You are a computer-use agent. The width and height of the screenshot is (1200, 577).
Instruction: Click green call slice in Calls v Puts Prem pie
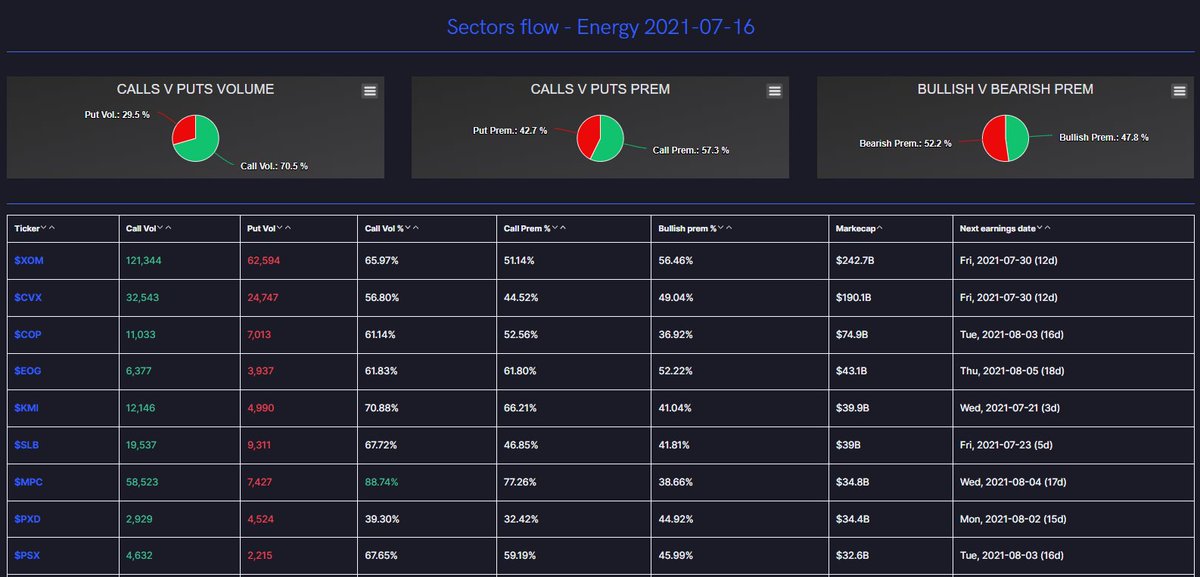pyautogui.click(x=609, y=138)
